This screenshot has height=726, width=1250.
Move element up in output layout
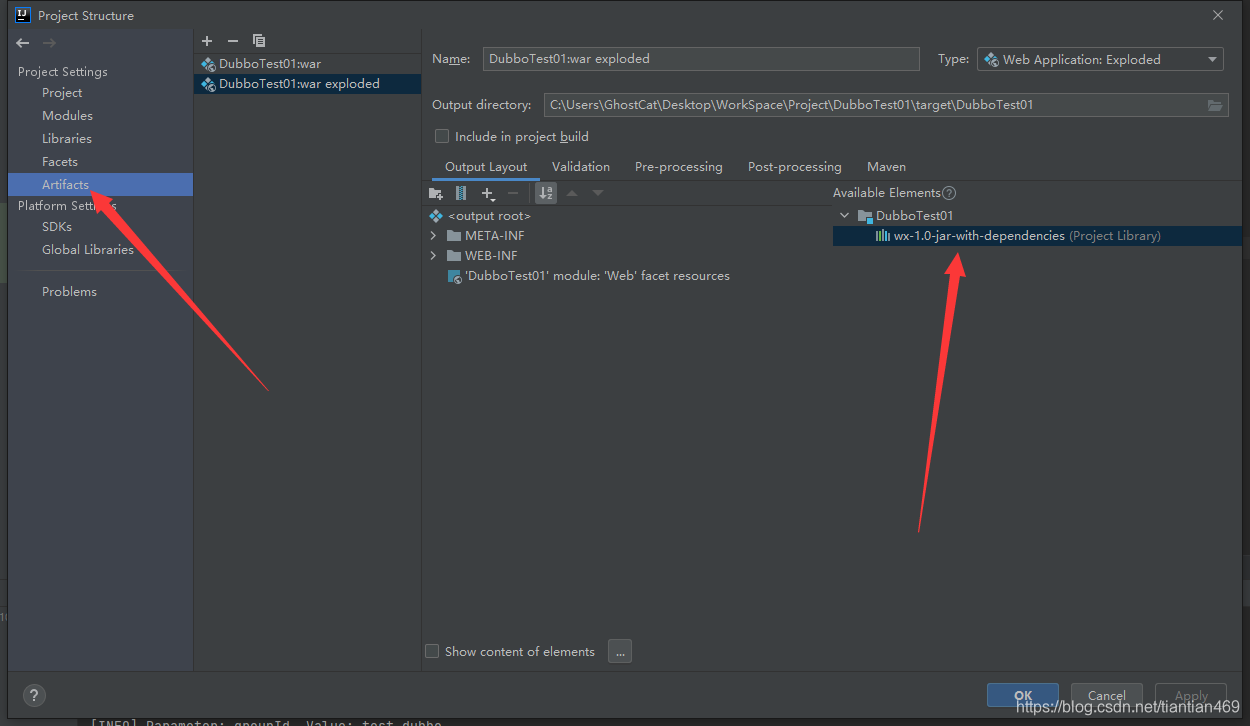click(x=572, y=193)
